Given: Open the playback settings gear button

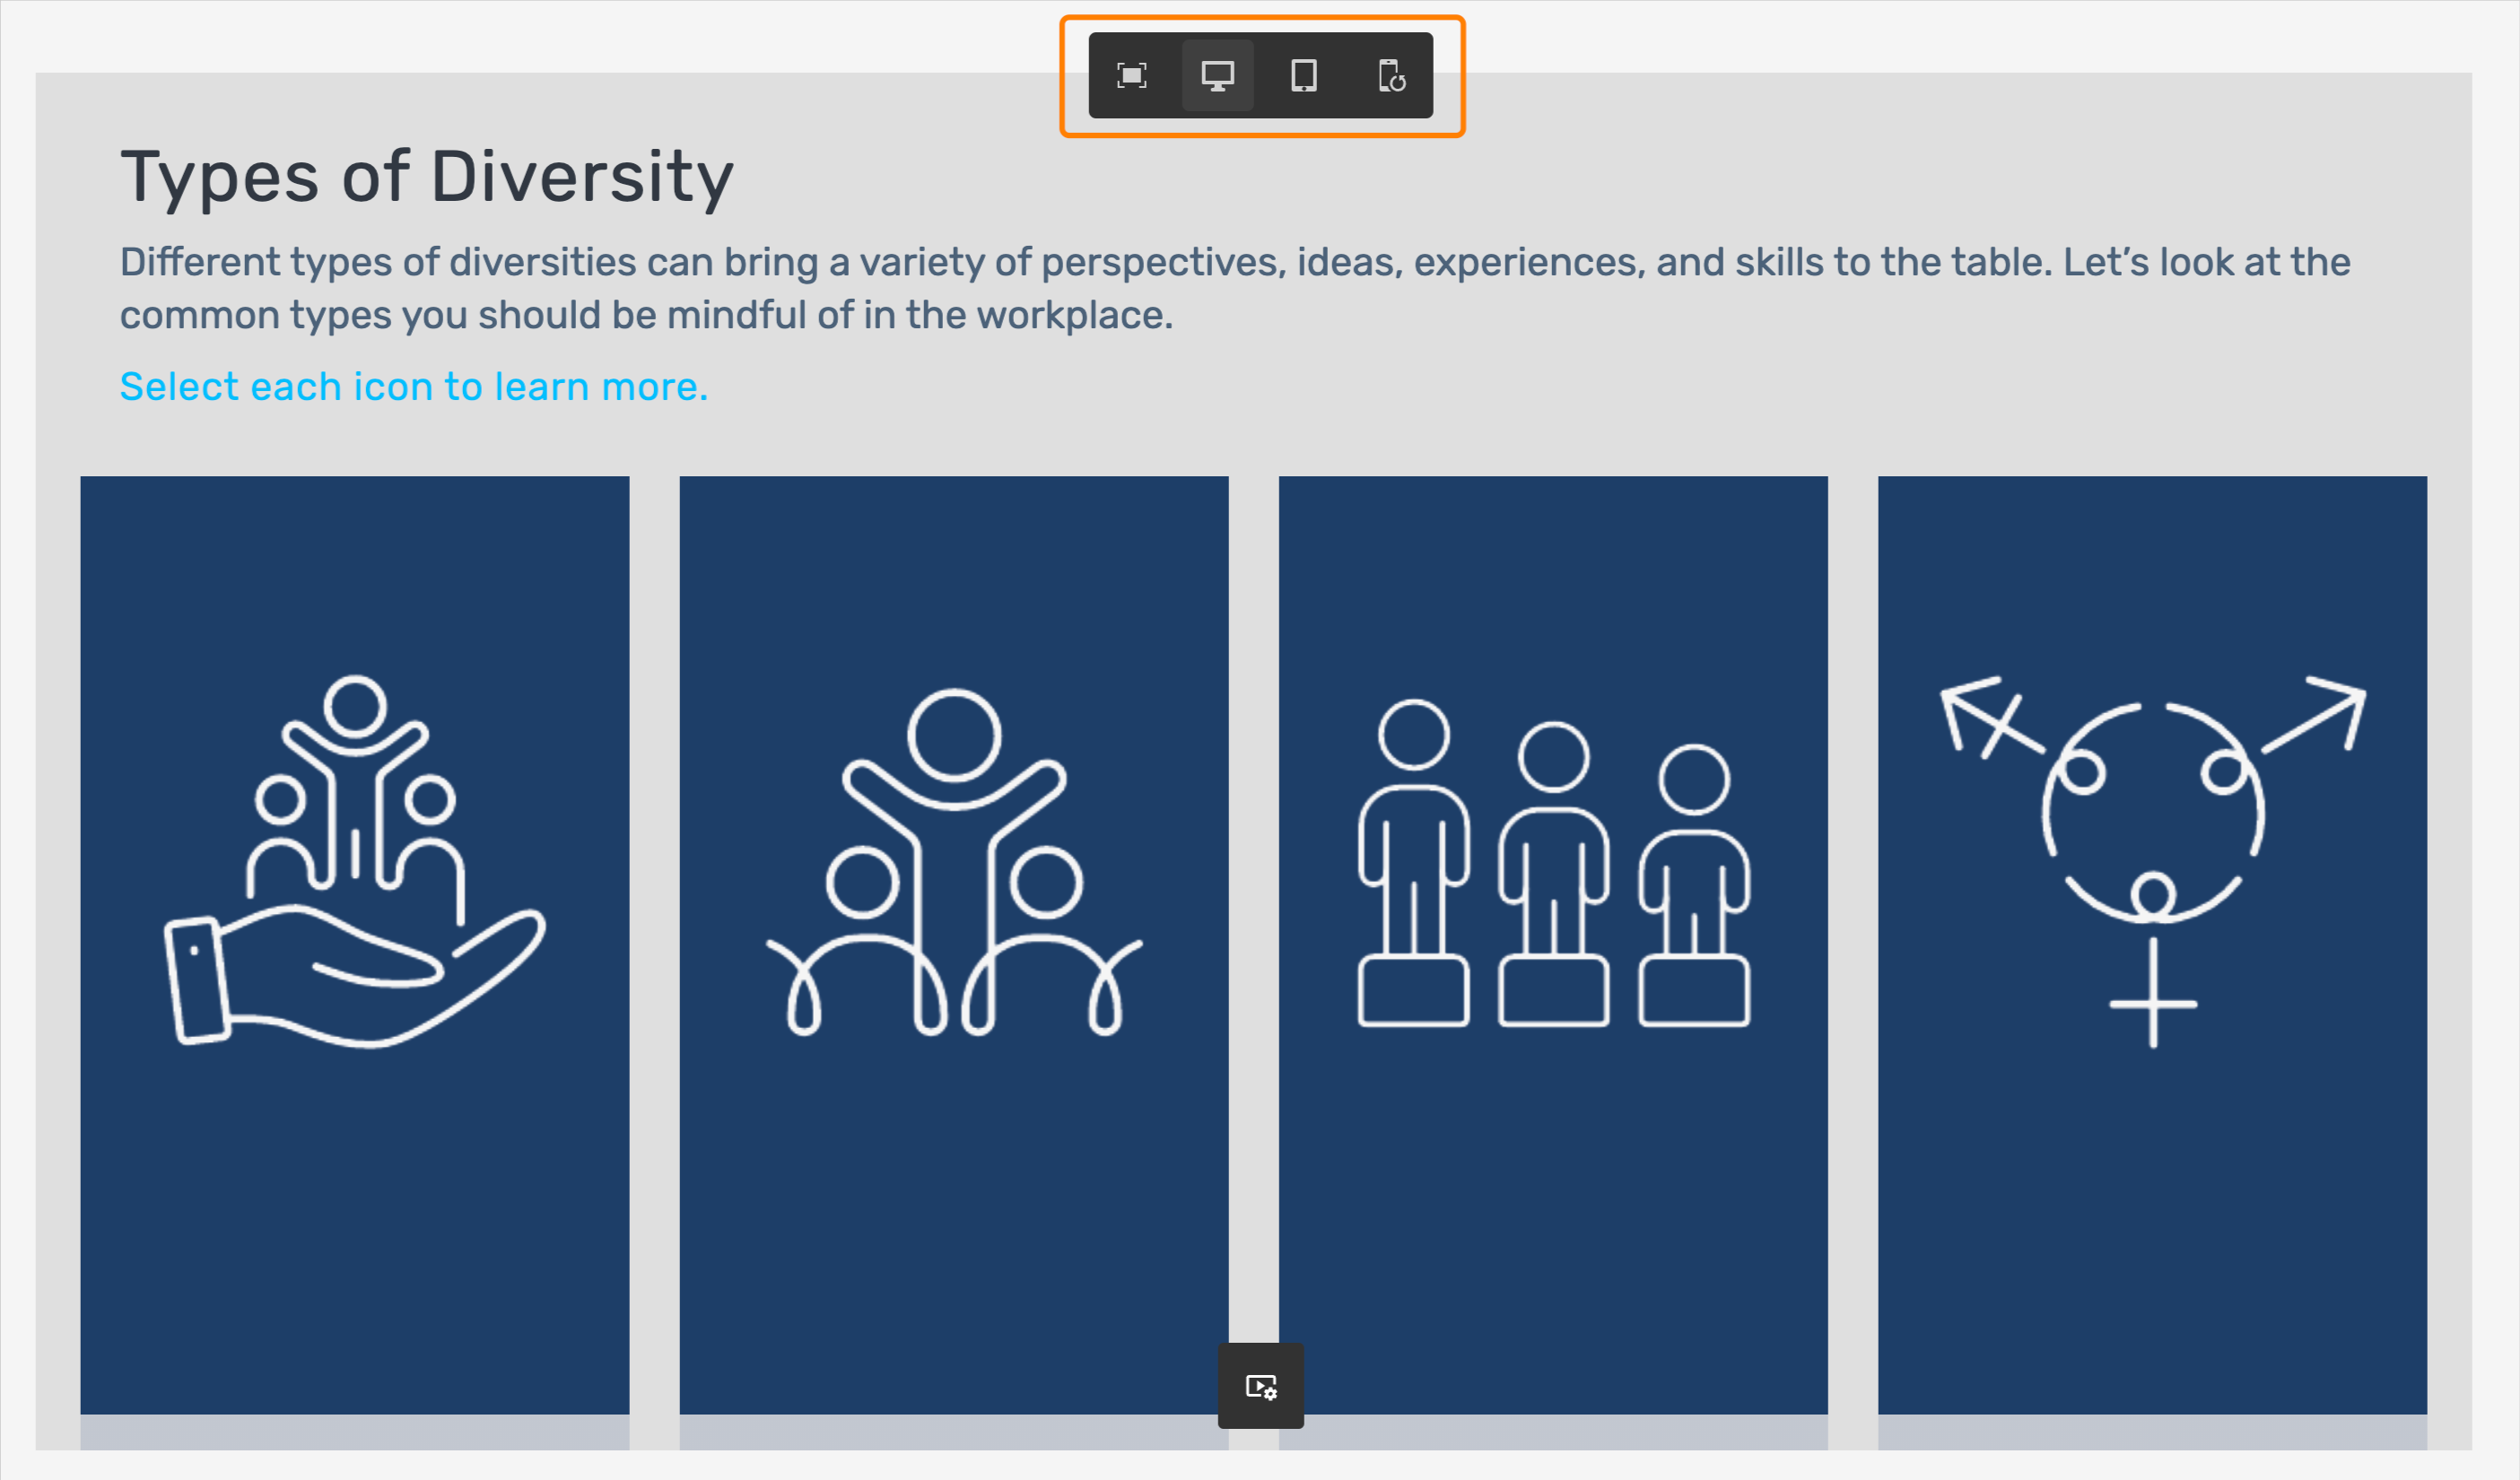Looking at the screenshot, I should click(x=1260, y=1386).
